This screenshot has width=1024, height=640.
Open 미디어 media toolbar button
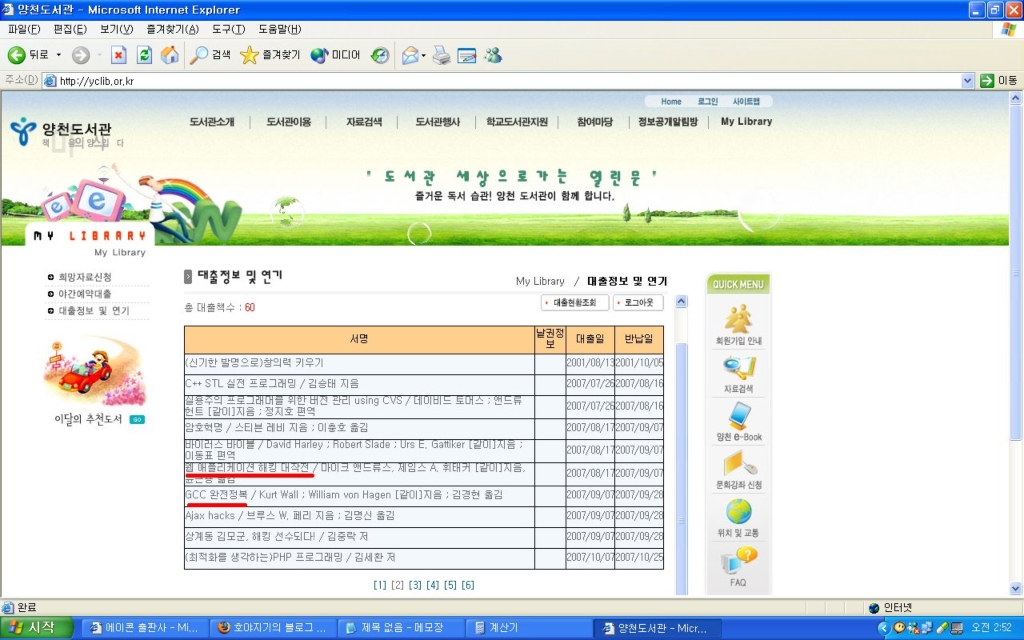336,56
